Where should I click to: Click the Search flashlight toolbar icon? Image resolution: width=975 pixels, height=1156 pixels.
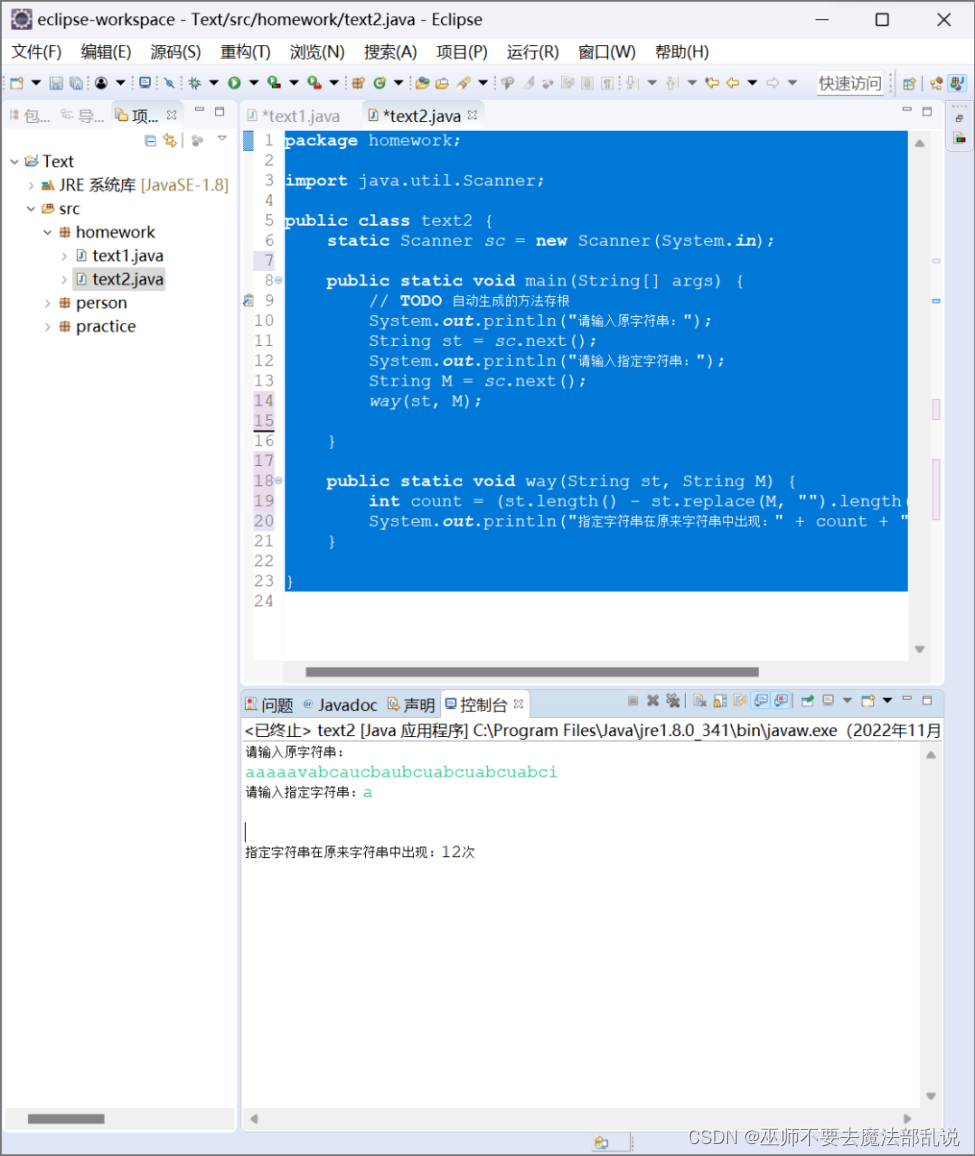[x=463, y=83]
